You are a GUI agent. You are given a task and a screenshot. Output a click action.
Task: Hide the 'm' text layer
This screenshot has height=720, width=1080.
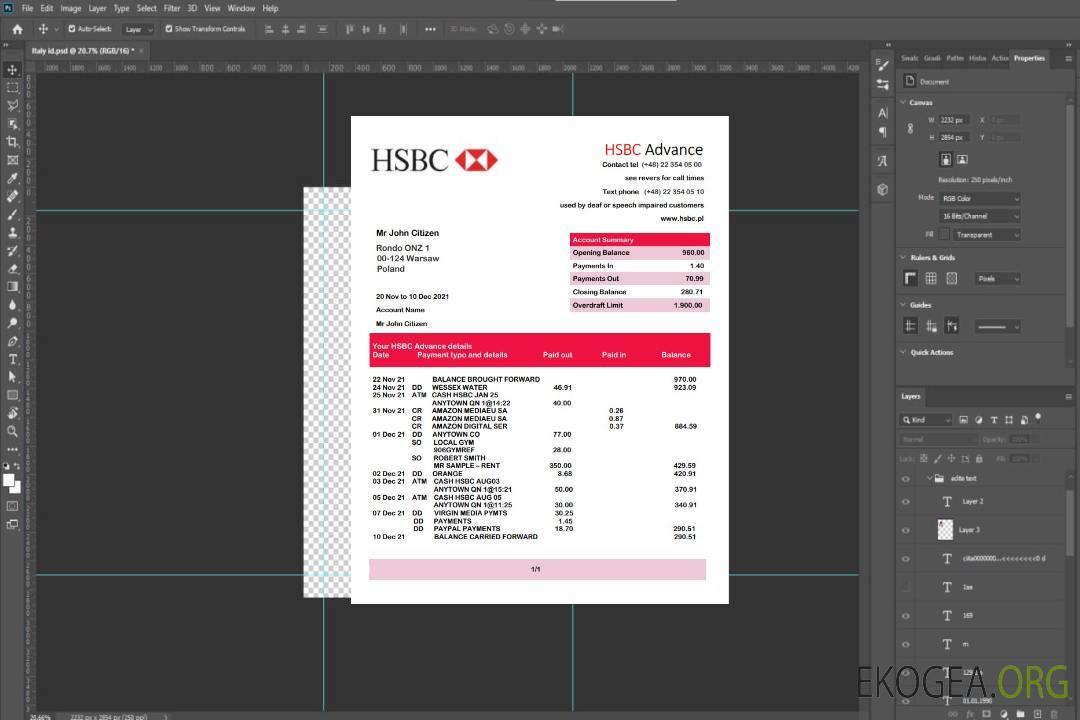coord(906,644)
